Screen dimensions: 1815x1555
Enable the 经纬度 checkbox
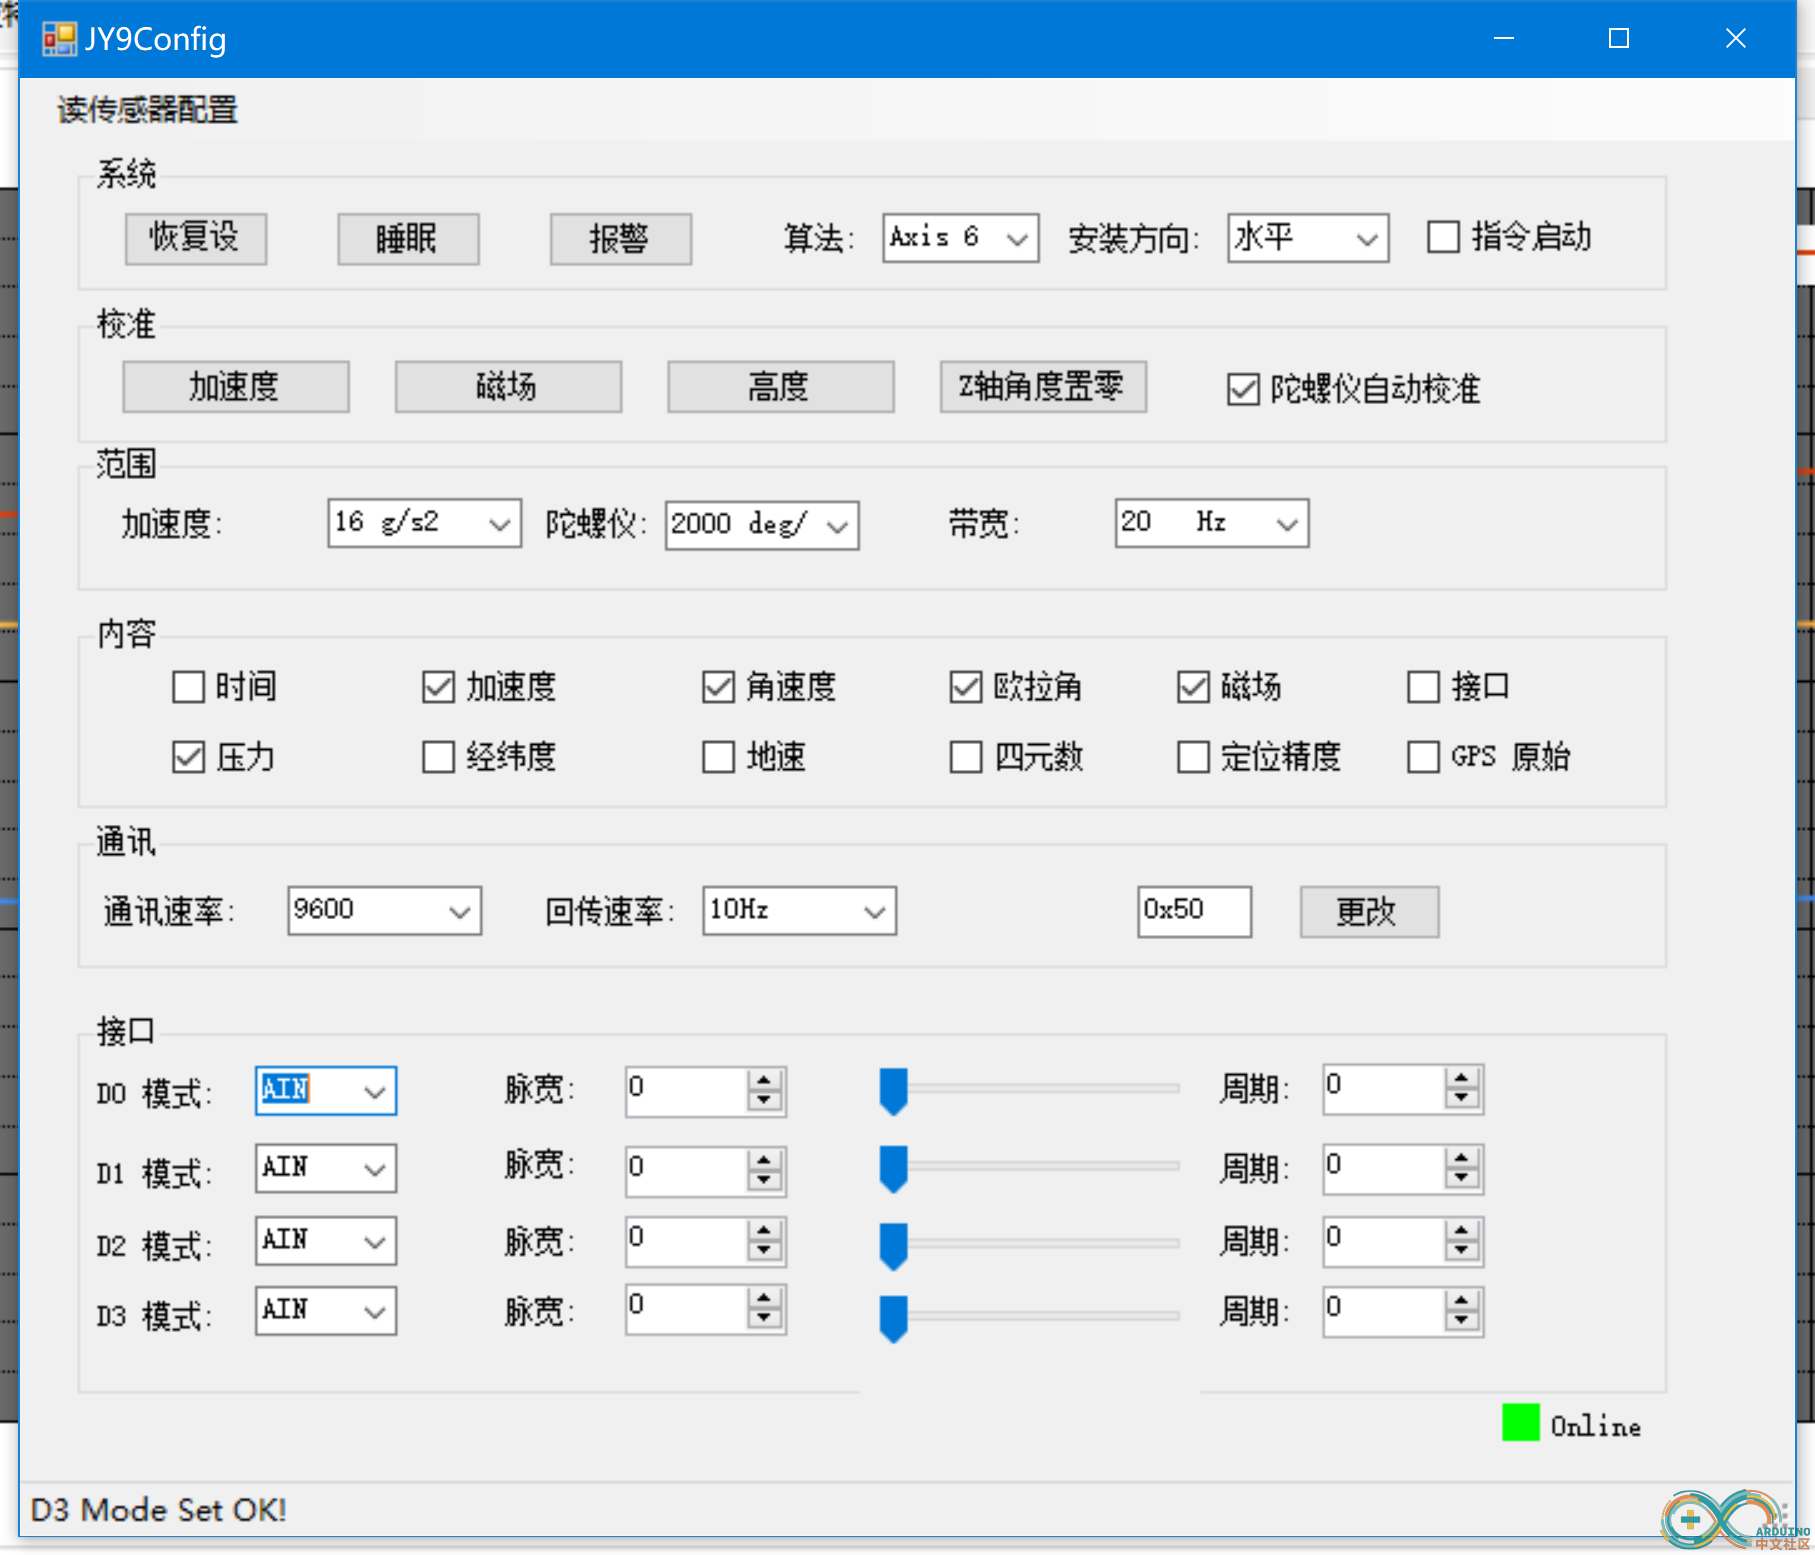click(438, 757)
